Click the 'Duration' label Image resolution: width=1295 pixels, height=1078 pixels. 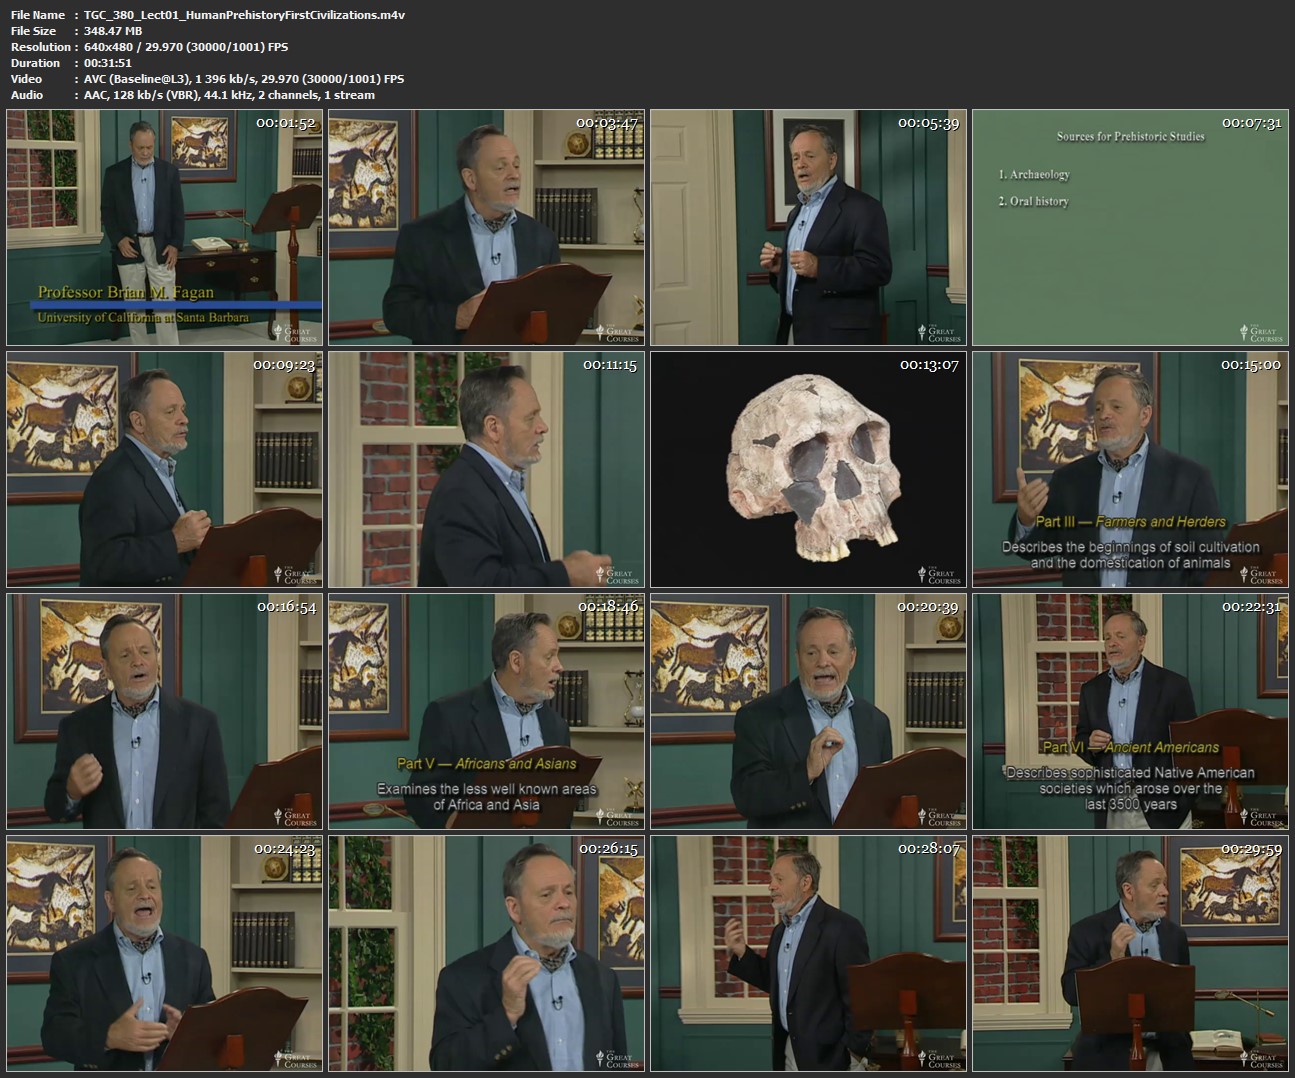[35, 63]
